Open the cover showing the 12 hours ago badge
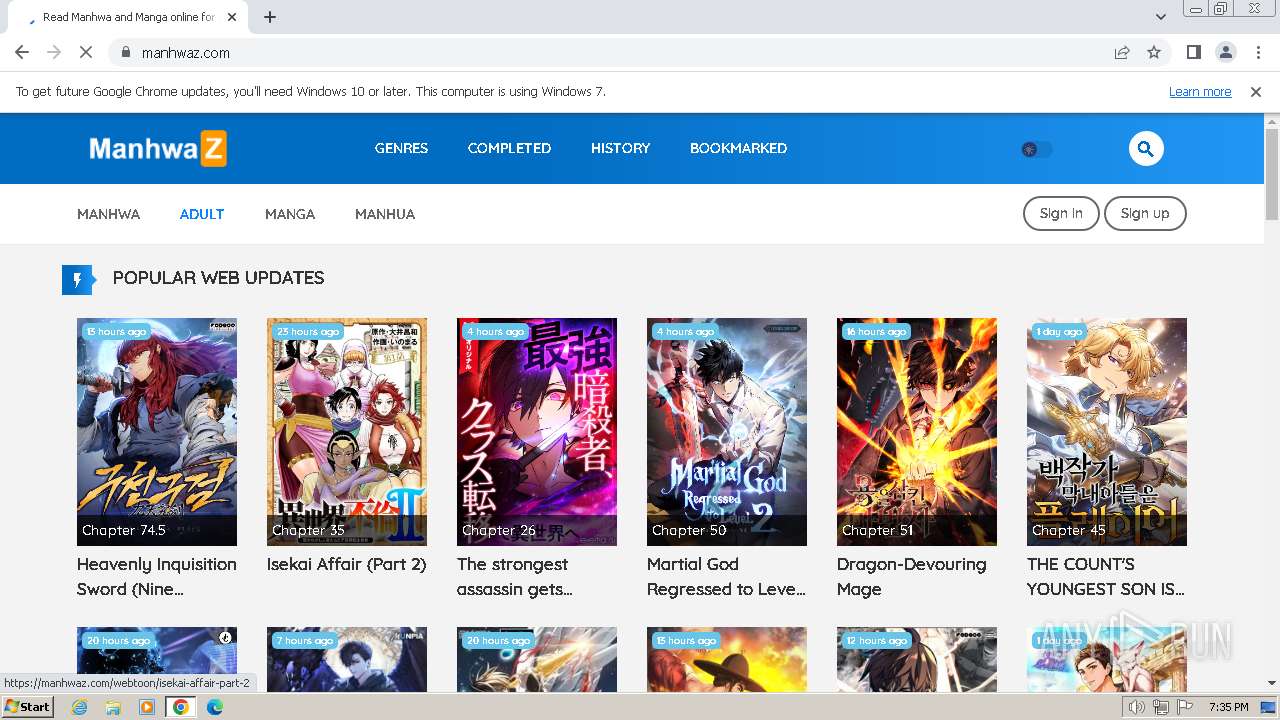1280x720 pixels. click(917, 659)
